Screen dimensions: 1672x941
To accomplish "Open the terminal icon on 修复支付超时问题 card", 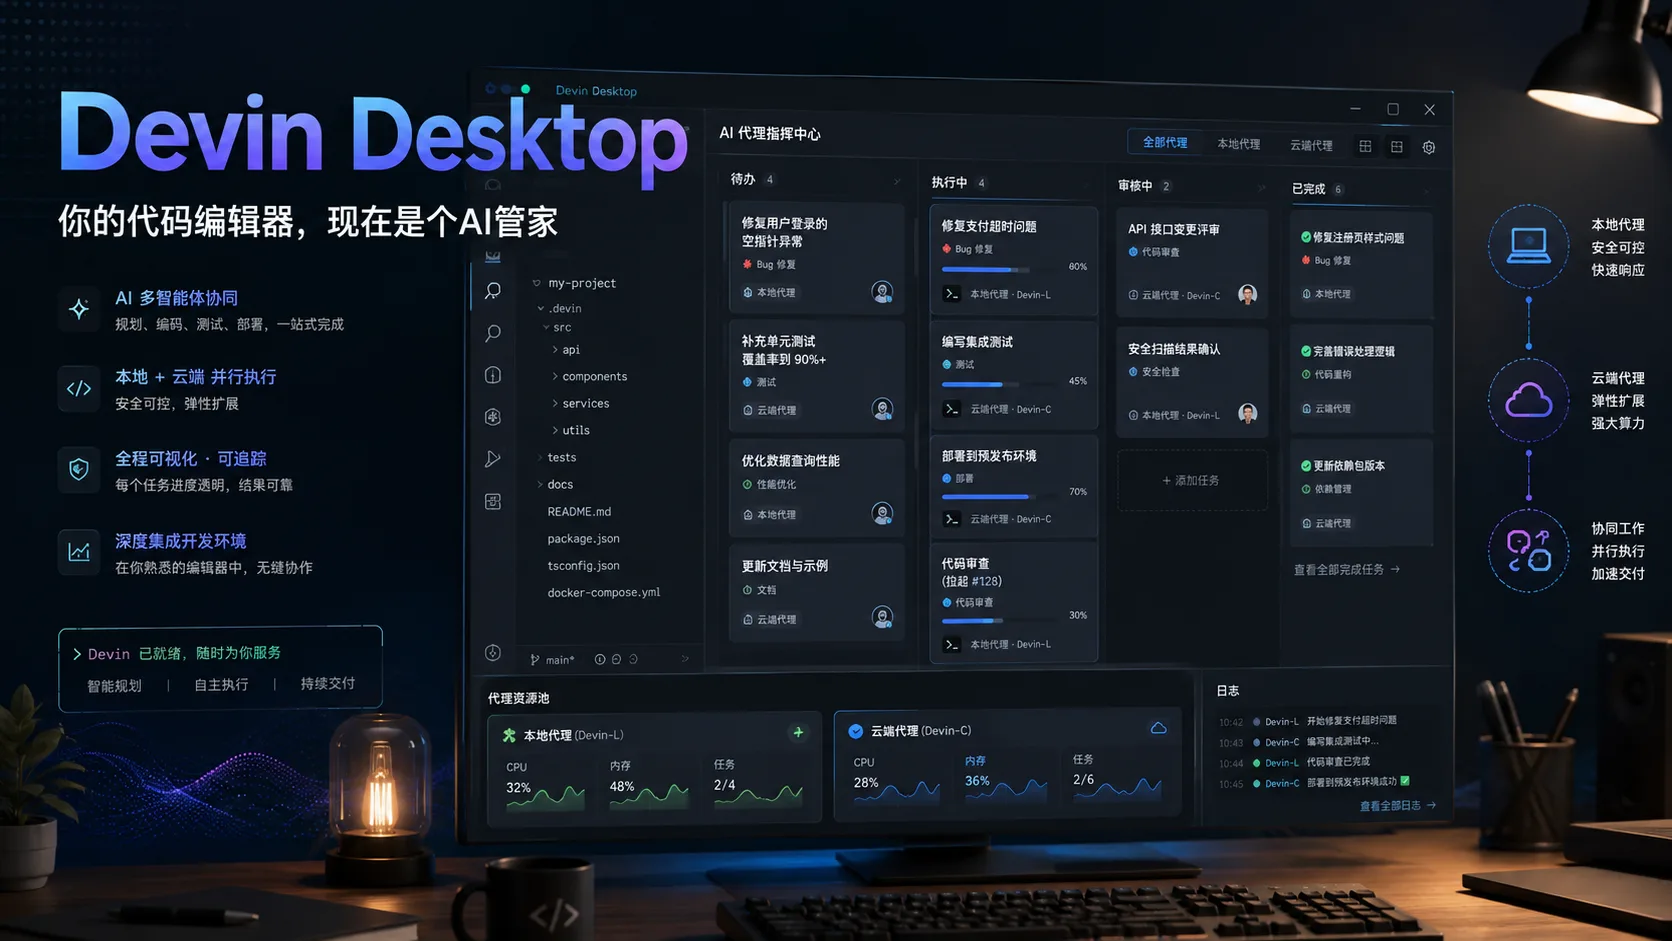I will point(952,294).
